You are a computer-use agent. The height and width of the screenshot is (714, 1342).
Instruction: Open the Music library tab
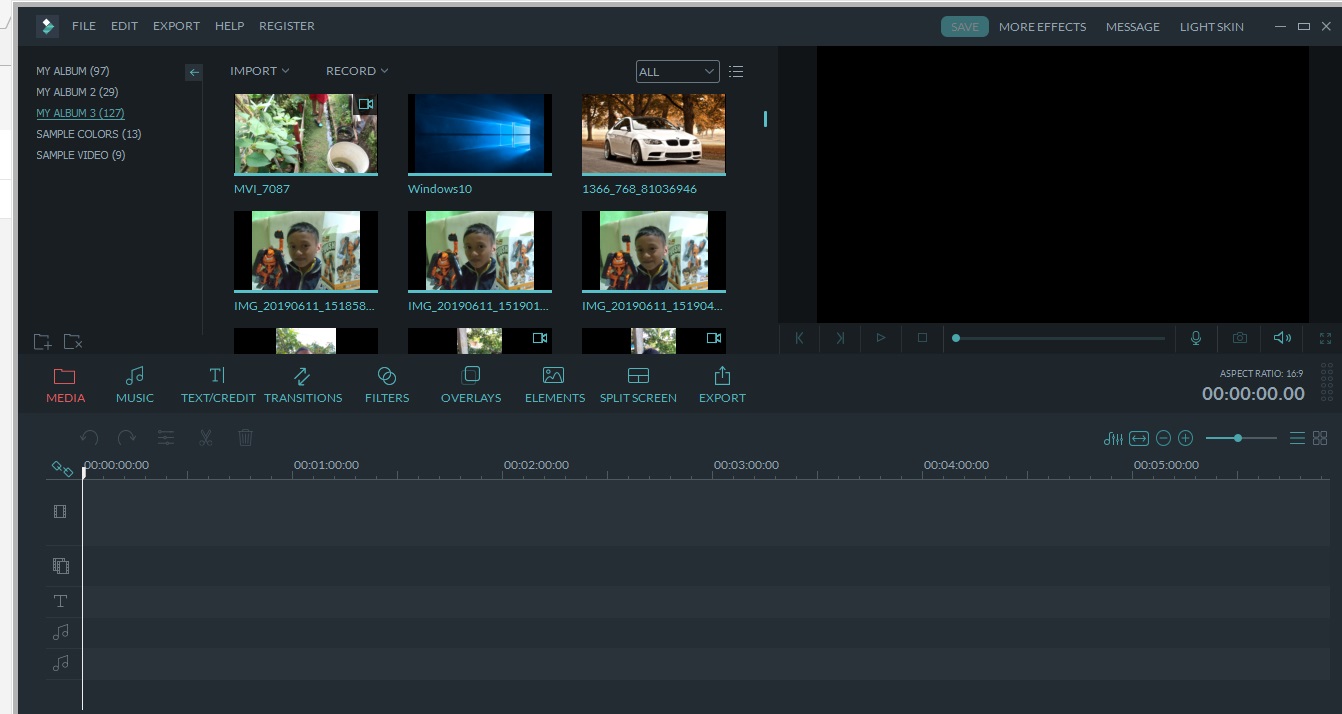tap(135, 385)
